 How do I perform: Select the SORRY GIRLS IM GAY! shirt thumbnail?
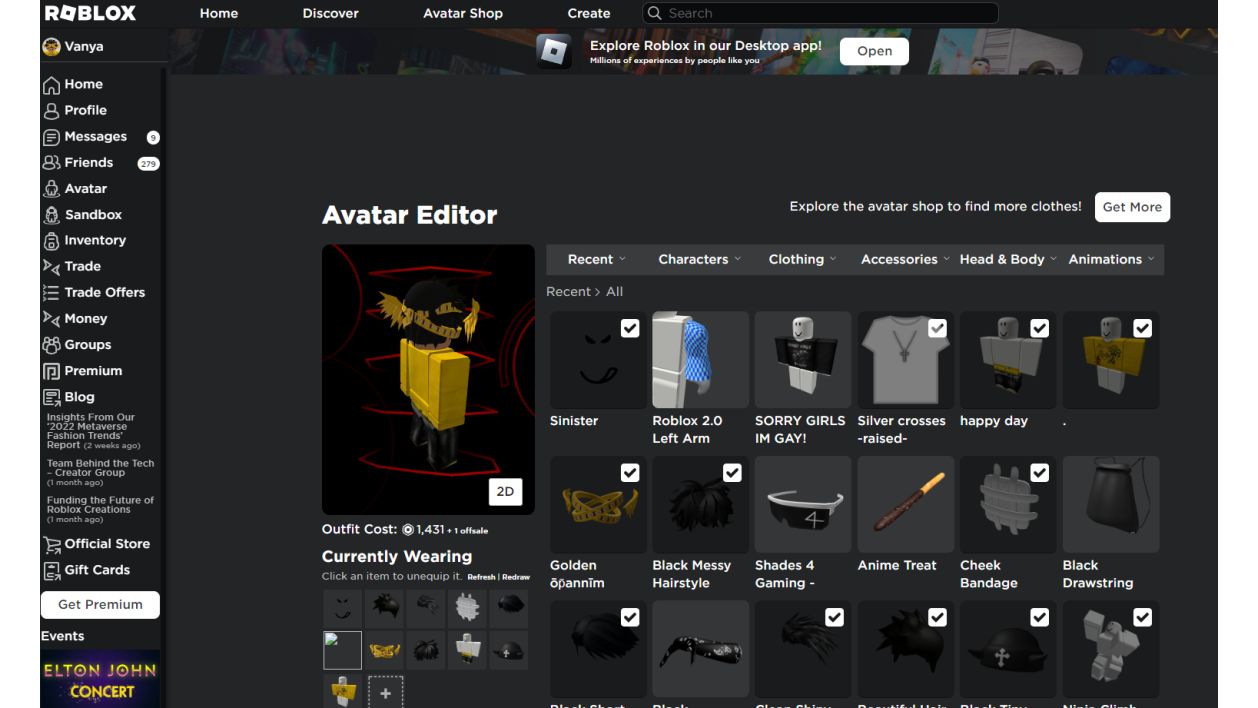[x=803, y=359]
